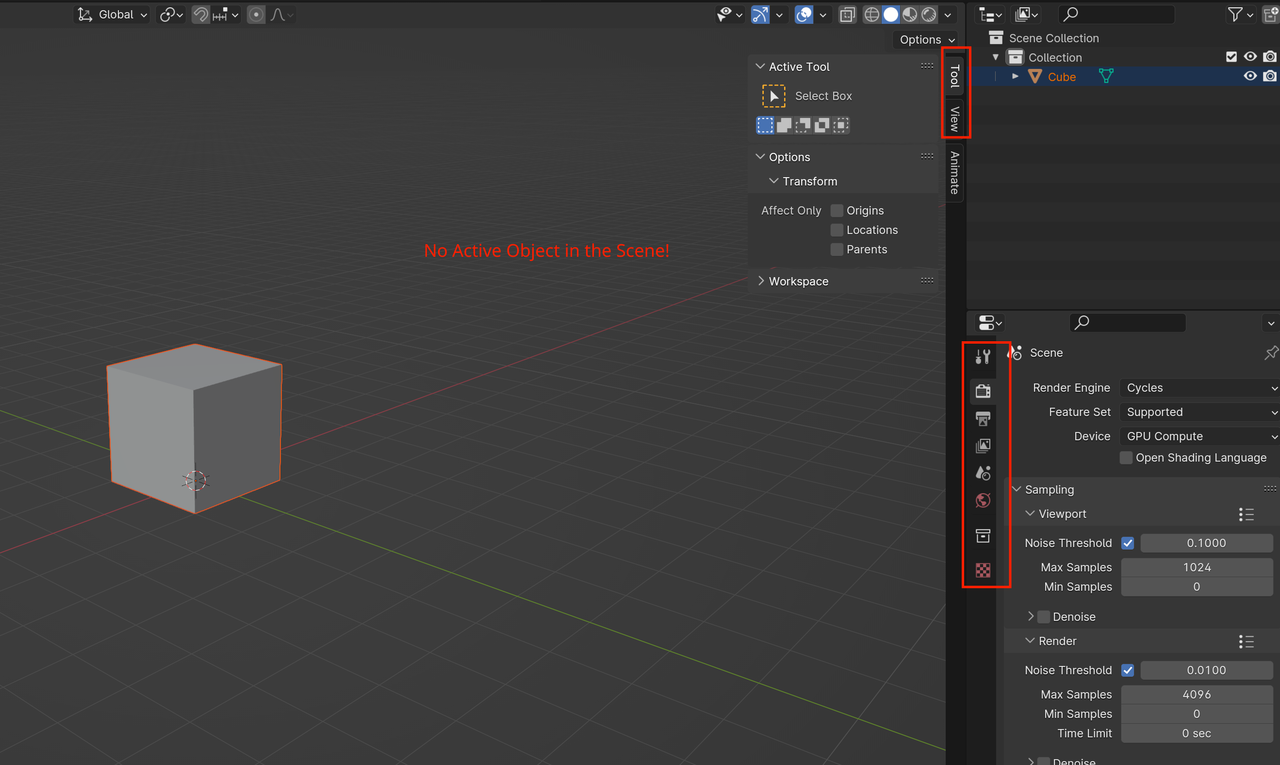This screenshot has width=1280, height=765.
Task: Open the View Layer properties tab
Action: pyautogui.click(x=983, y=446)
